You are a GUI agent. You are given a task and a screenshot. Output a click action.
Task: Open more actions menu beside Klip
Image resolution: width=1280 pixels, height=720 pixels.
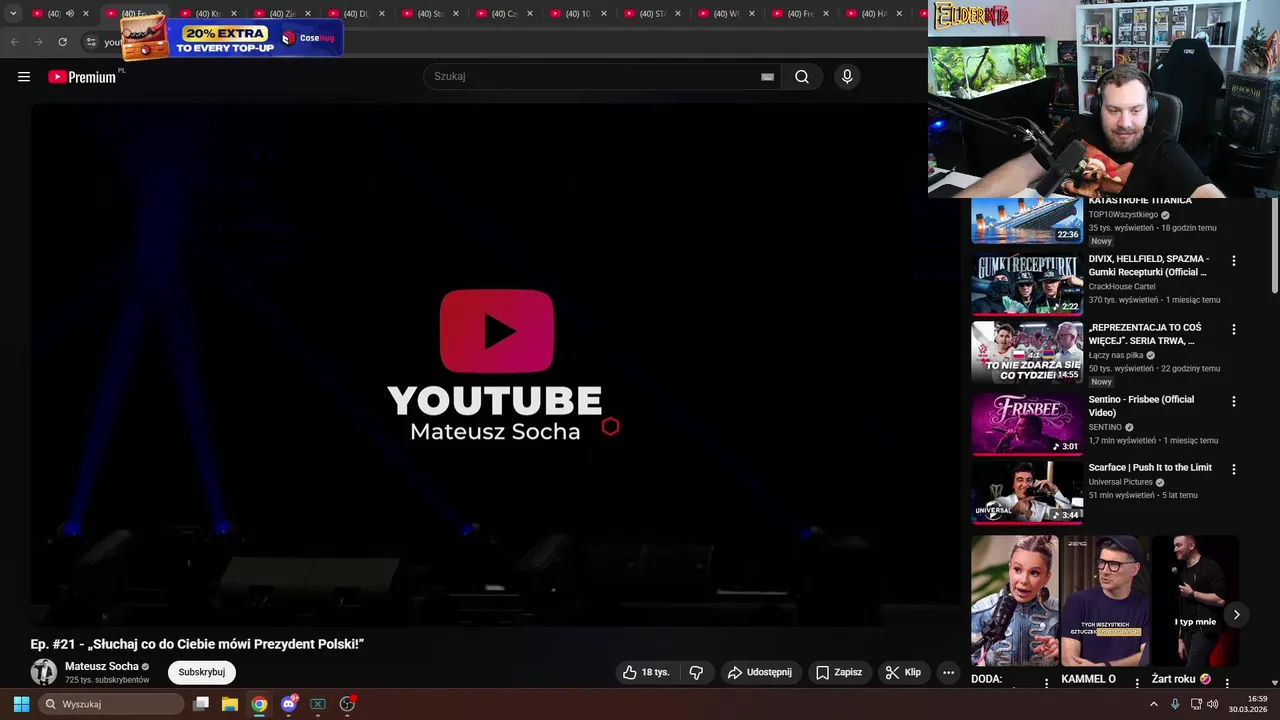click(x=949, y=672)
